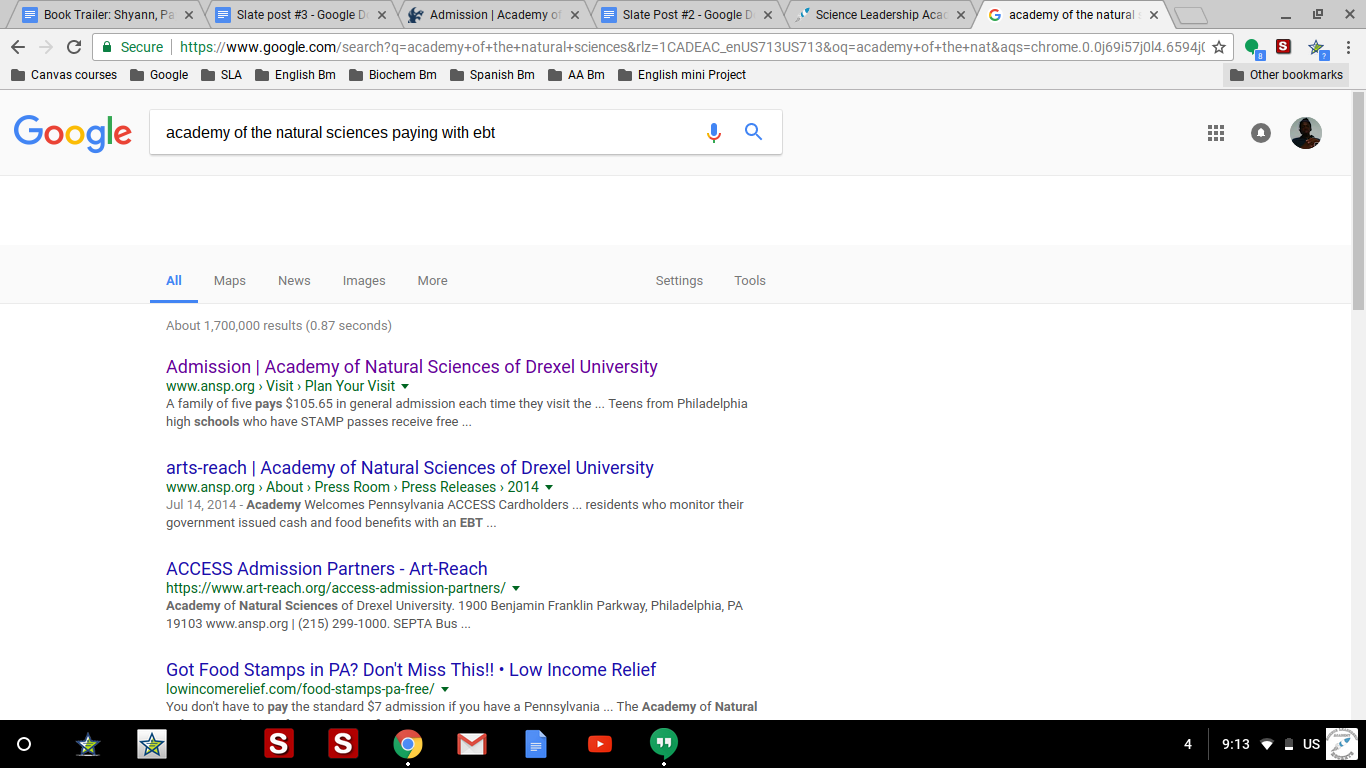Image resolution: width=1366 pixels, height=768 pixels.
Task: Select the All results tab
Action: 174,281
